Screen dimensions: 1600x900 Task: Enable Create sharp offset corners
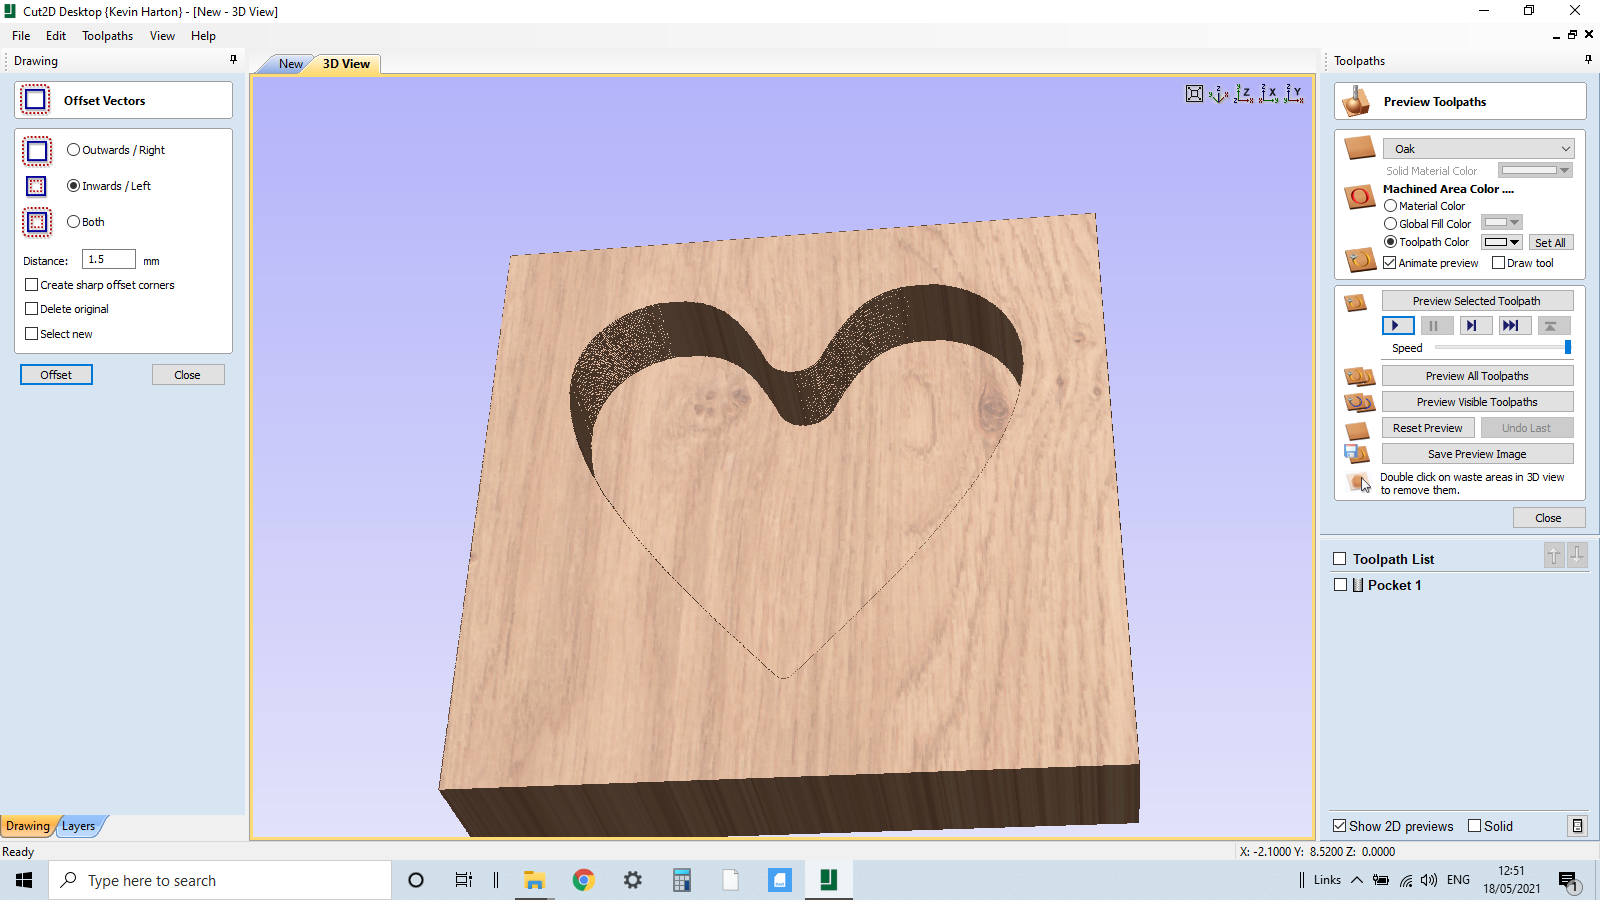pos(100,285)
